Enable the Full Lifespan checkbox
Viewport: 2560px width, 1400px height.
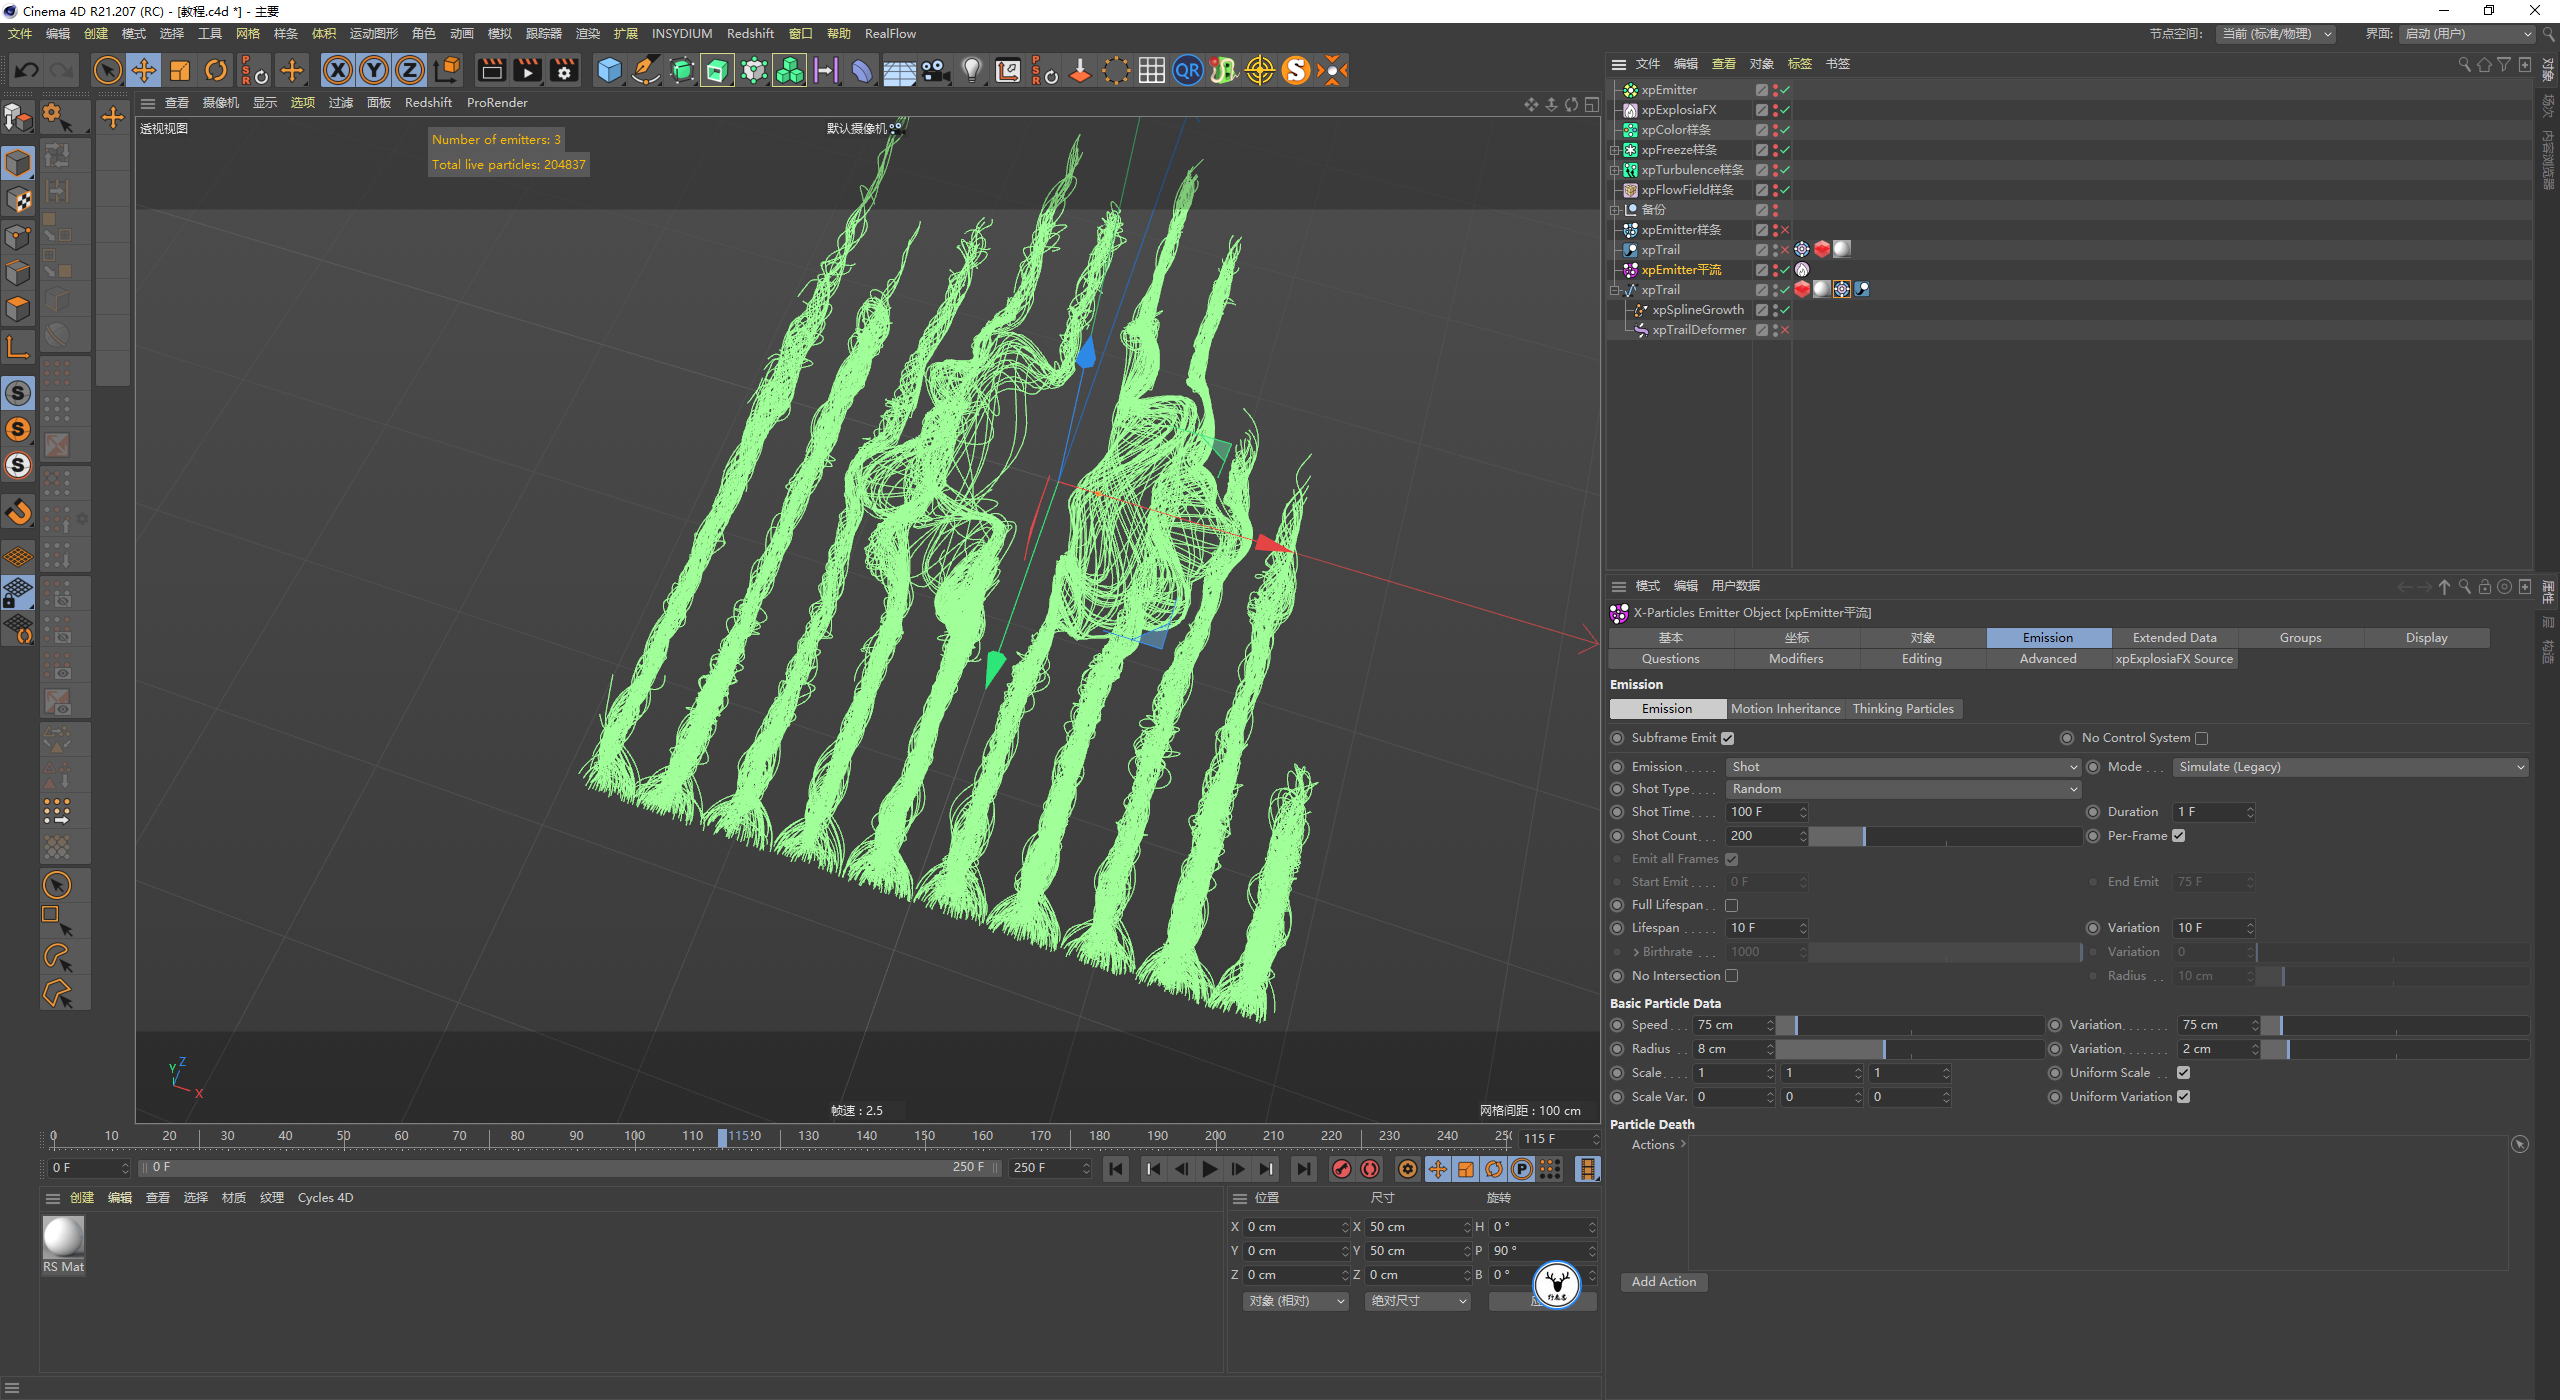[1731, 905]
